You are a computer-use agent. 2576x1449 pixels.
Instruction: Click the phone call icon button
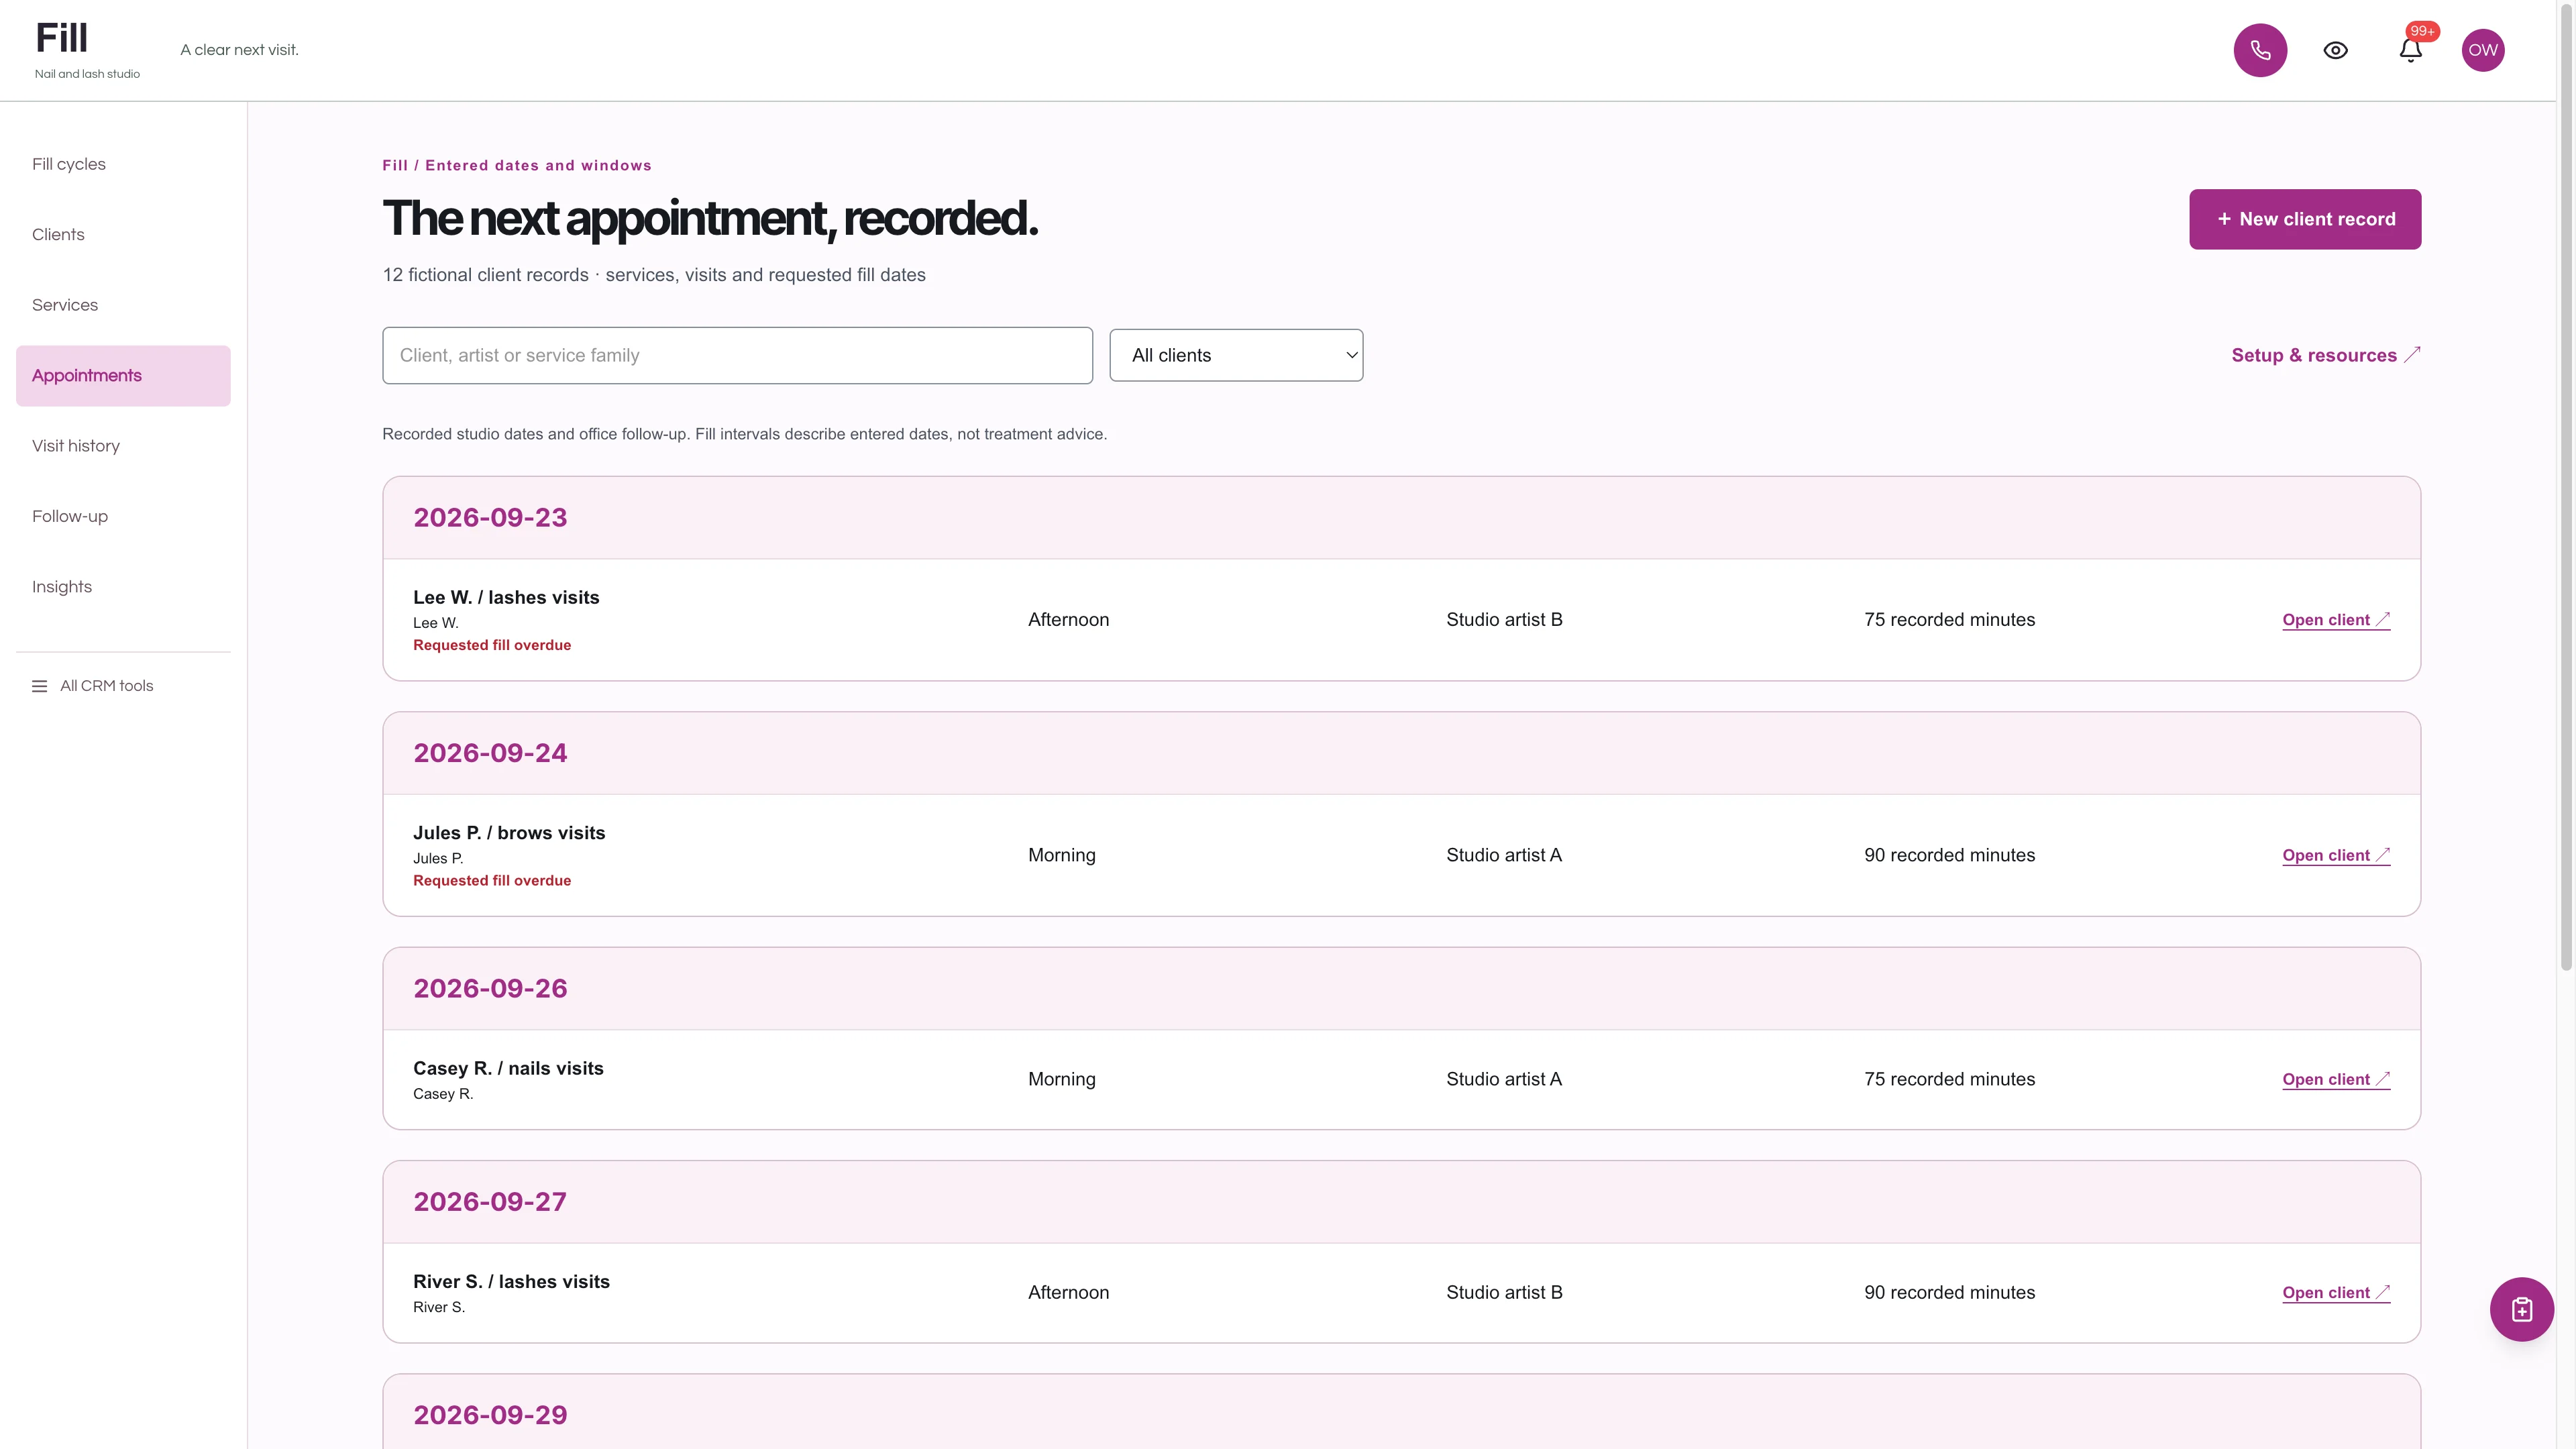tap(2260, 50)
